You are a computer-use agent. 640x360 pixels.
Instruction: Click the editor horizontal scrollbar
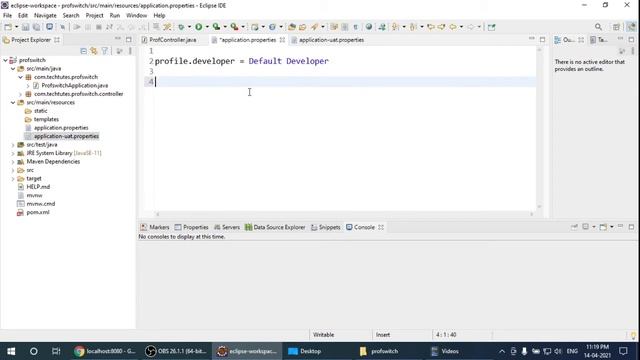point(344,214)
